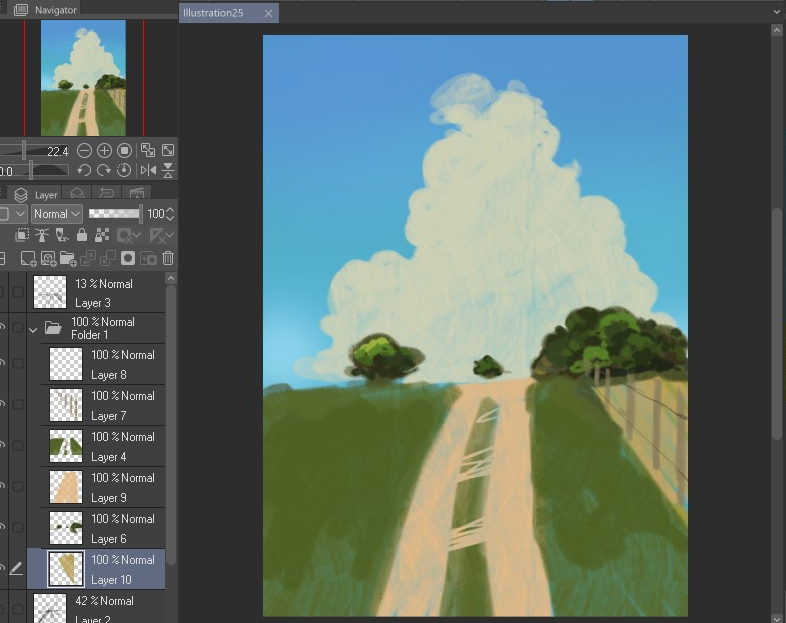786x623 pixels.
Task: Collapse Folder 1 in layer list
Action: [33, 328]
